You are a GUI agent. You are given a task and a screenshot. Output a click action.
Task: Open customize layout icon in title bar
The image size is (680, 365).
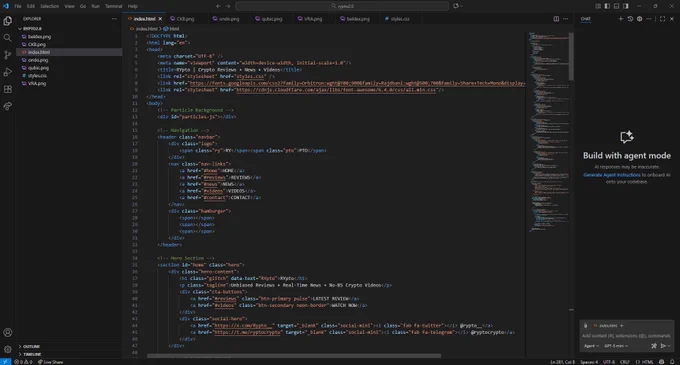[598, 6]
